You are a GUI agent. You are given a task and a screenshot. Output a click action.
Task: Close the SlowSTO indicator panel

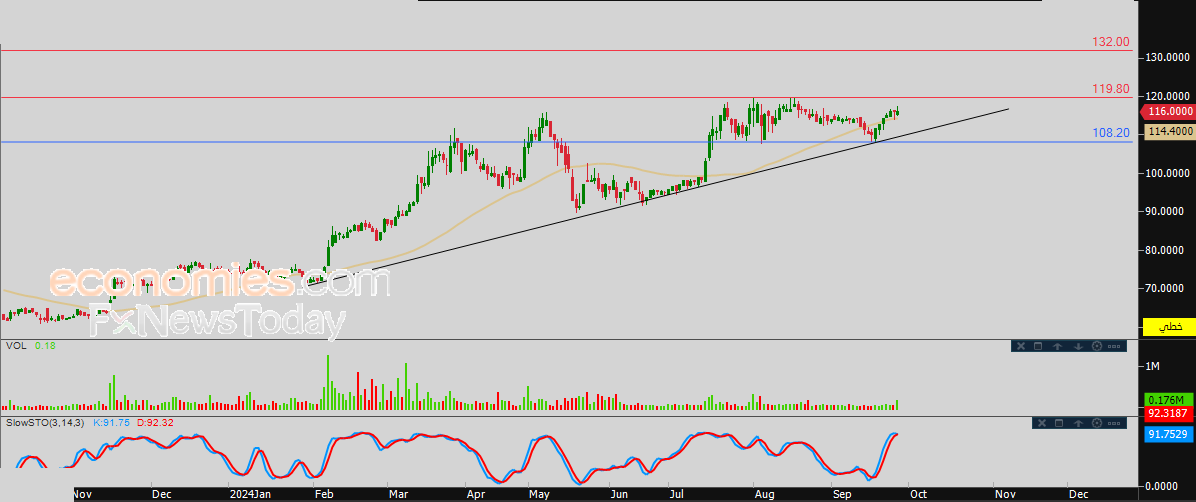pos(1042,423)
